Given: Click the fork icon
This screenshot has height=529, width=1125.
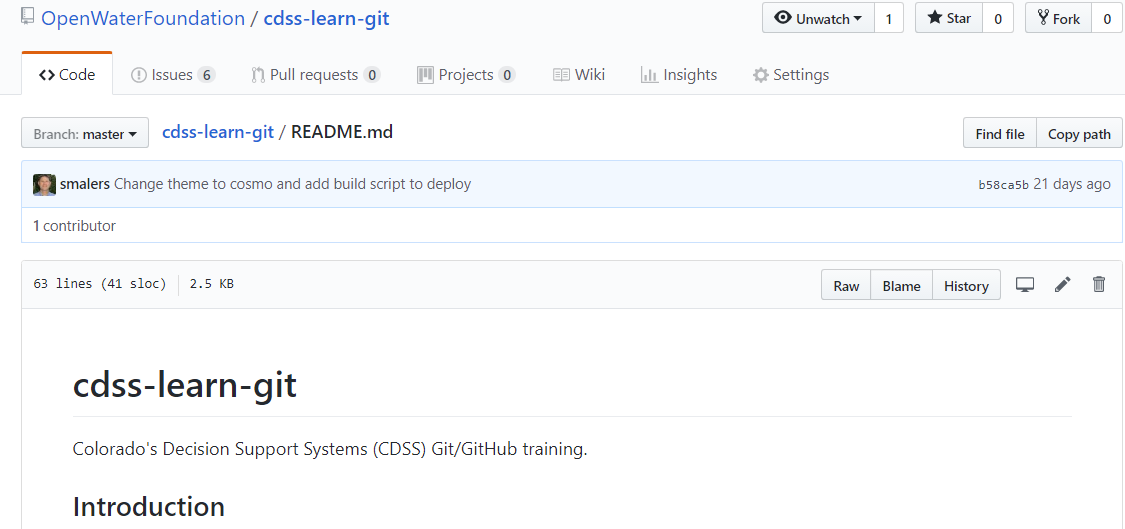Looking at the screenshot, I should coord(1043,18).
